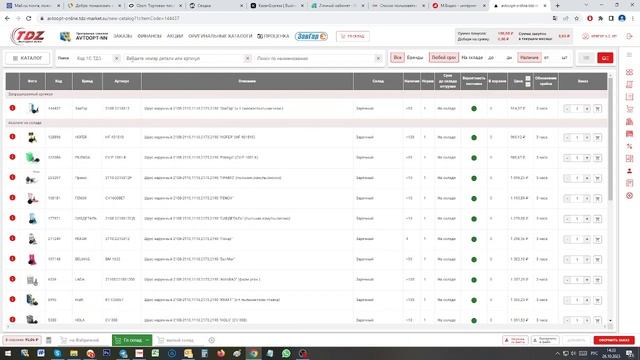The height and width of the screenshot is (360, 640).
Task: Click the Гл.склад button in top header
Action: [x=353, y=36]
